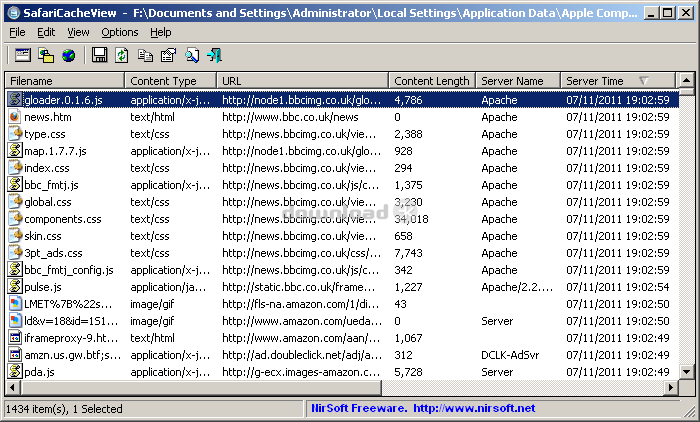700x422 pixels.
Task: Click vertical scrollbar down arrow
Action: point(685,371)
